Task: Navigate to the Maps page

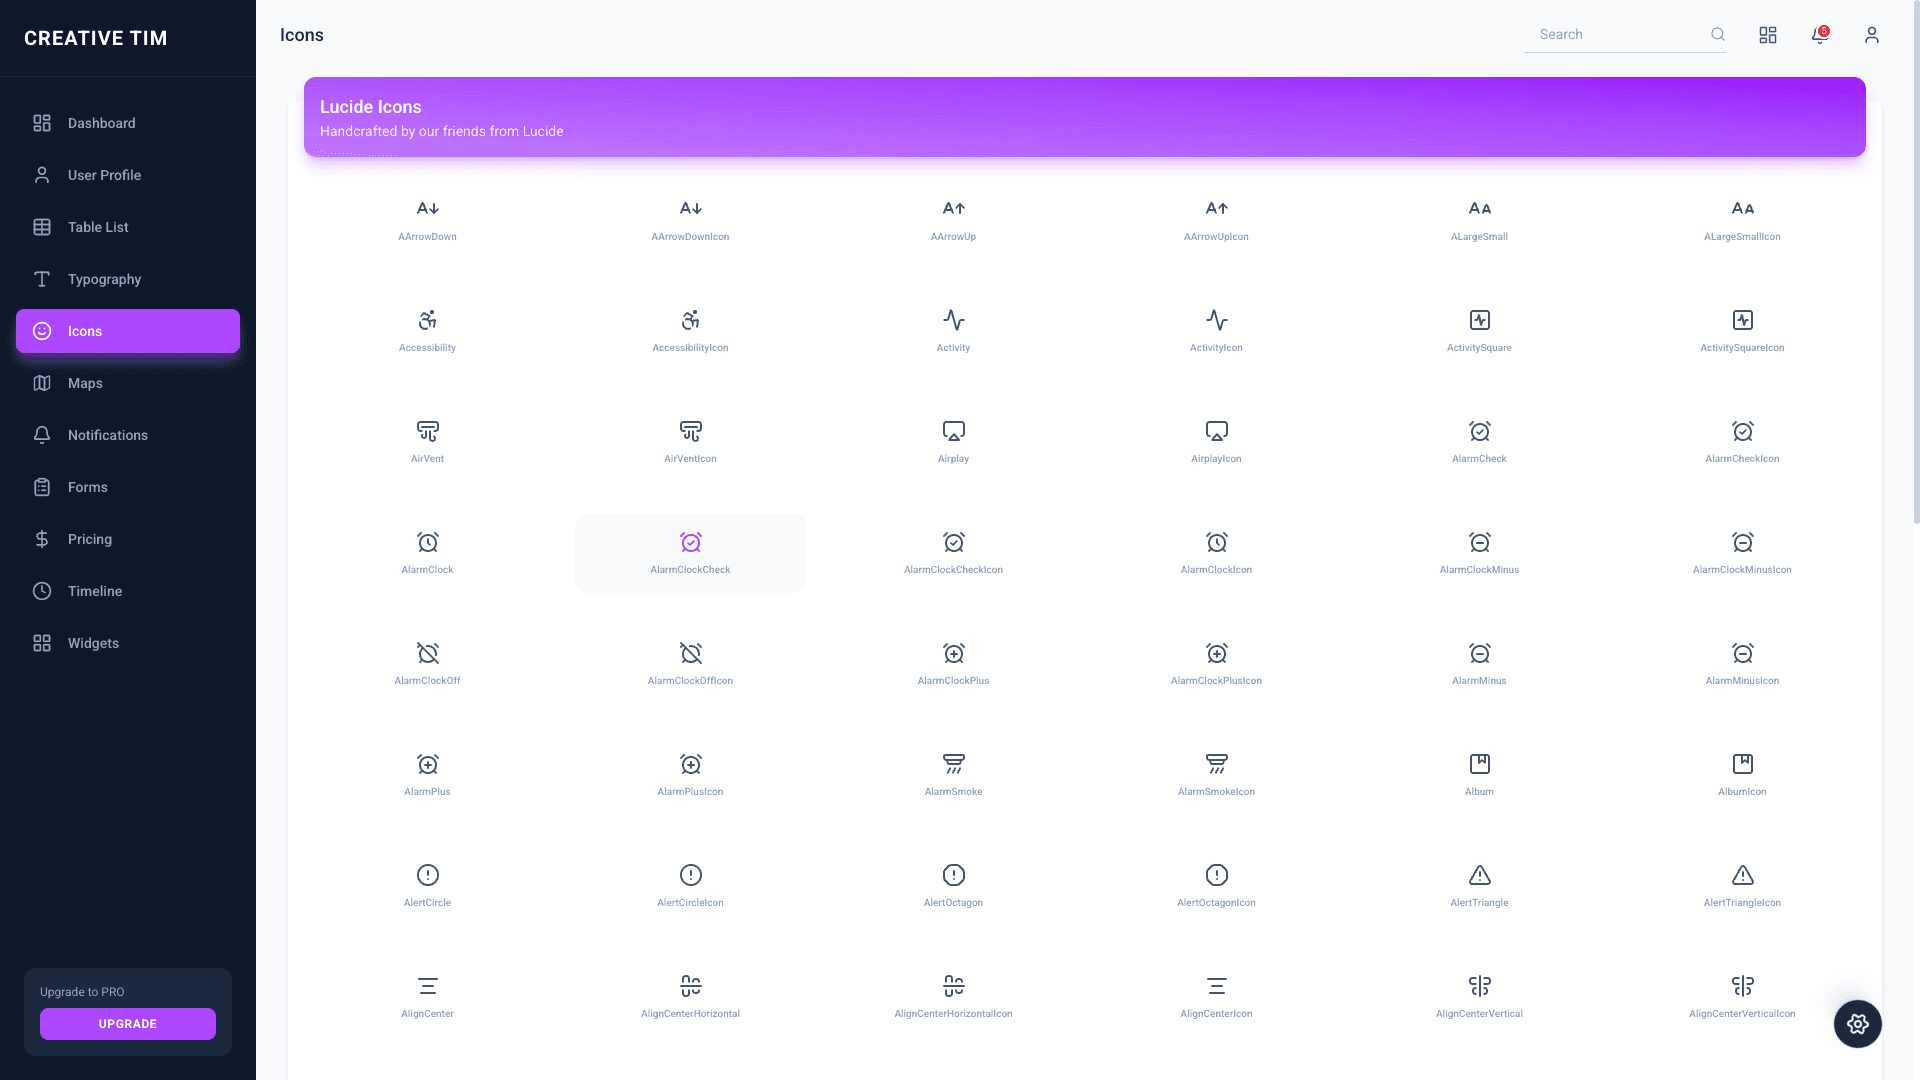Action: point(85,383)
